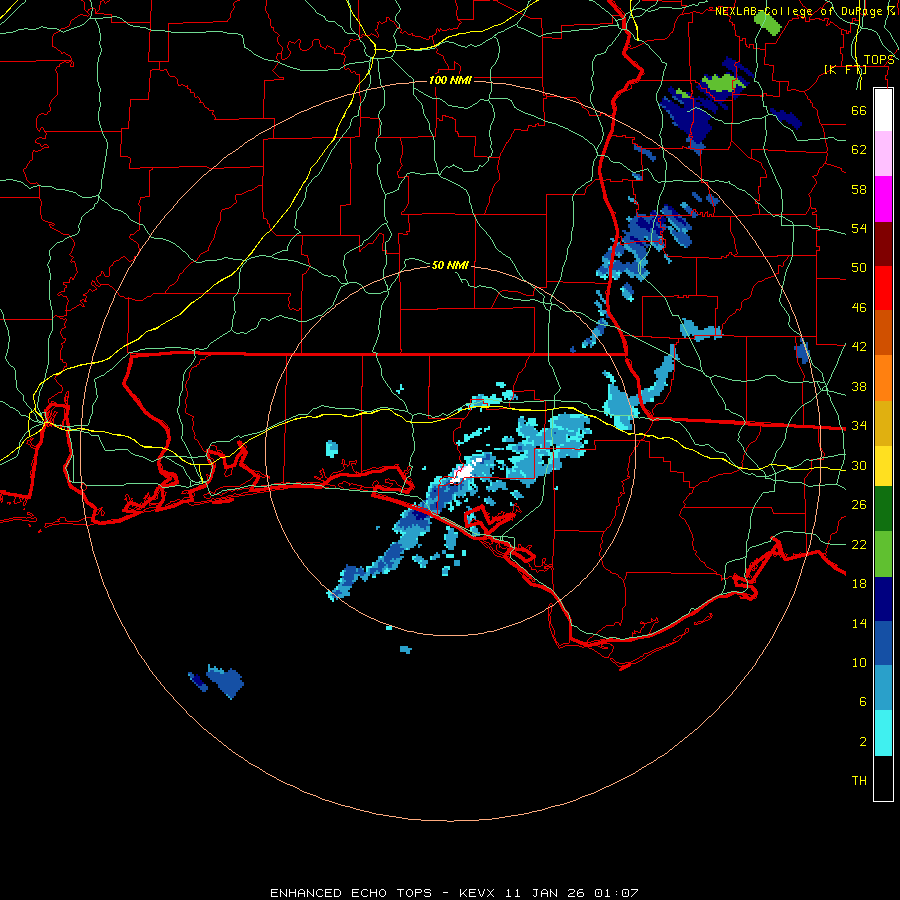The width and height of the screenshot is (900, 900).
Task: Click the '54' scale label
Action: [x=859, y=228]
